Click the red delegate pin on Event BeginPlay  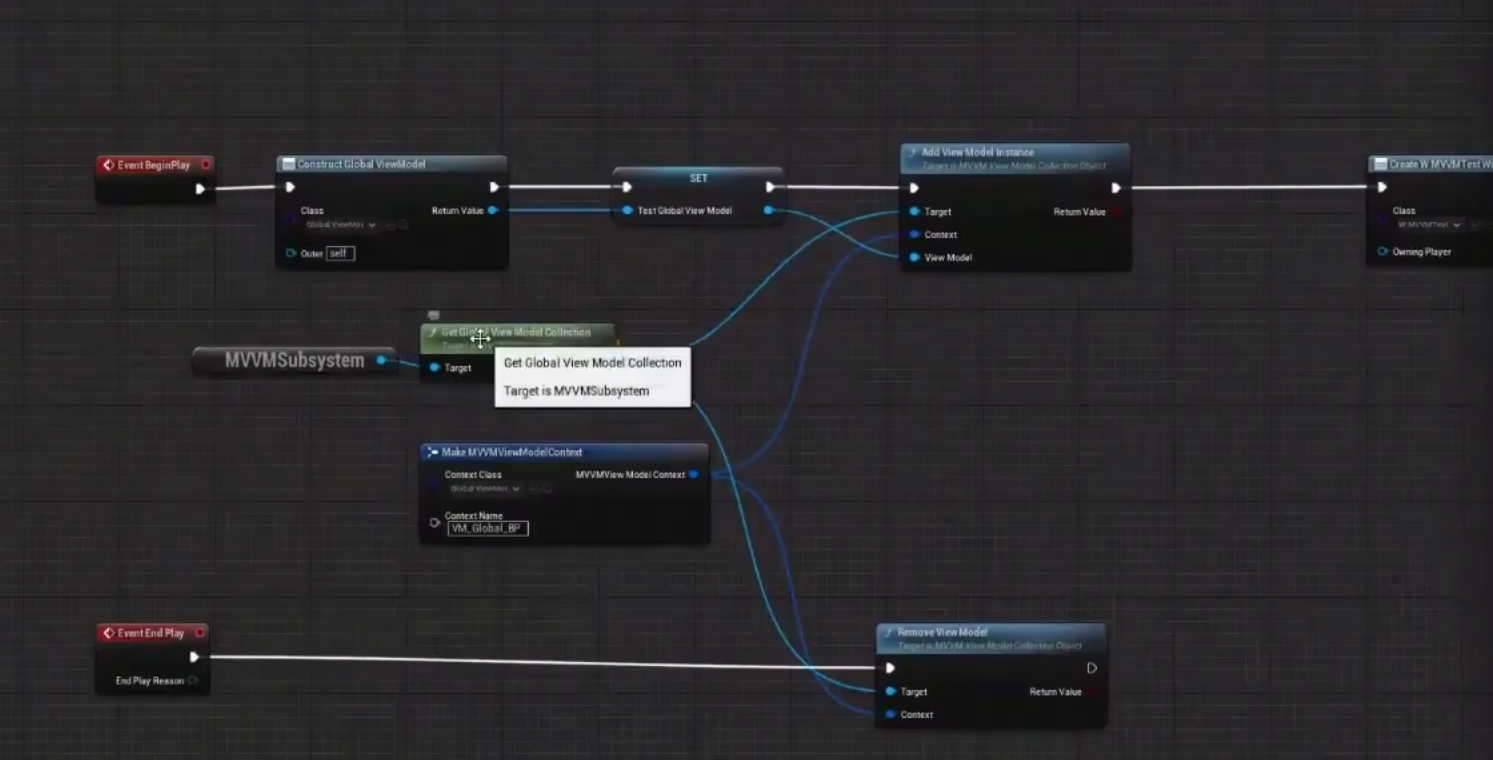[206, 165]
